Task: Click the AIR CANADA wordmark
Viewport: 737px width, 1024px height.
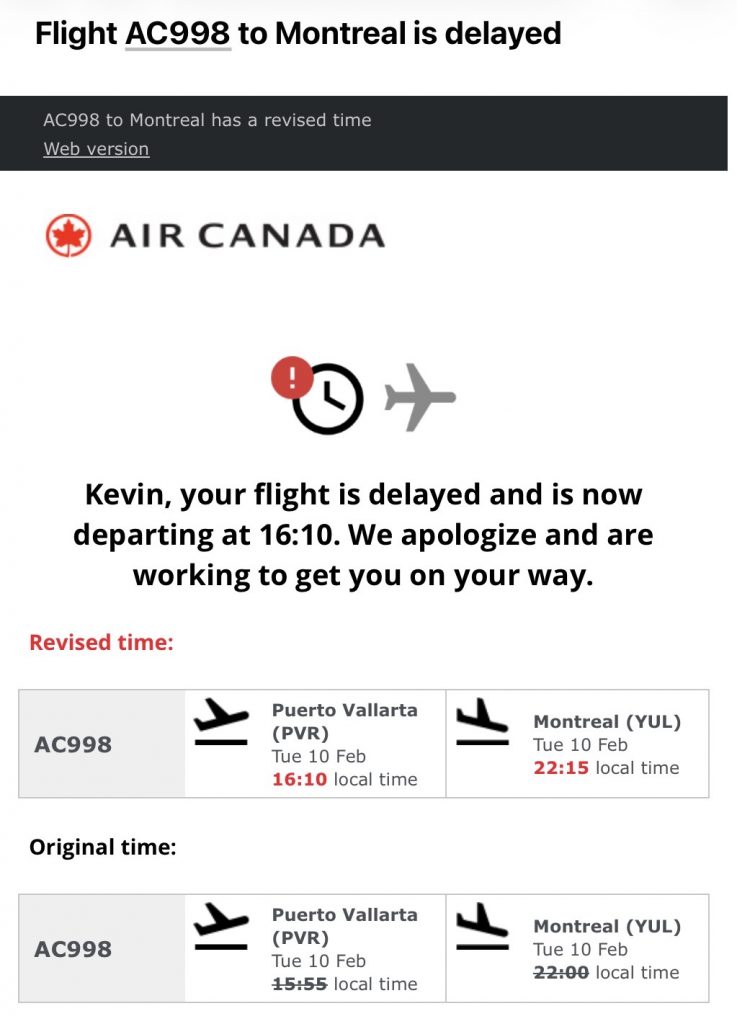Action: [247, 236]
